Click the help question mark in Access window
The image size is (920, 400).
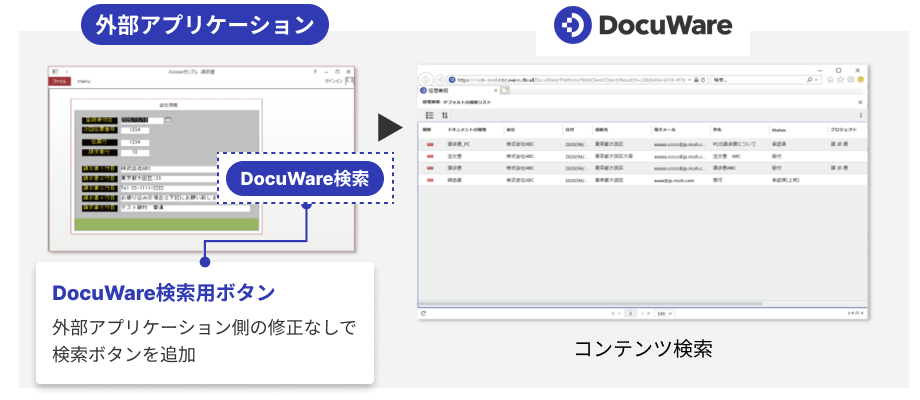316,71
